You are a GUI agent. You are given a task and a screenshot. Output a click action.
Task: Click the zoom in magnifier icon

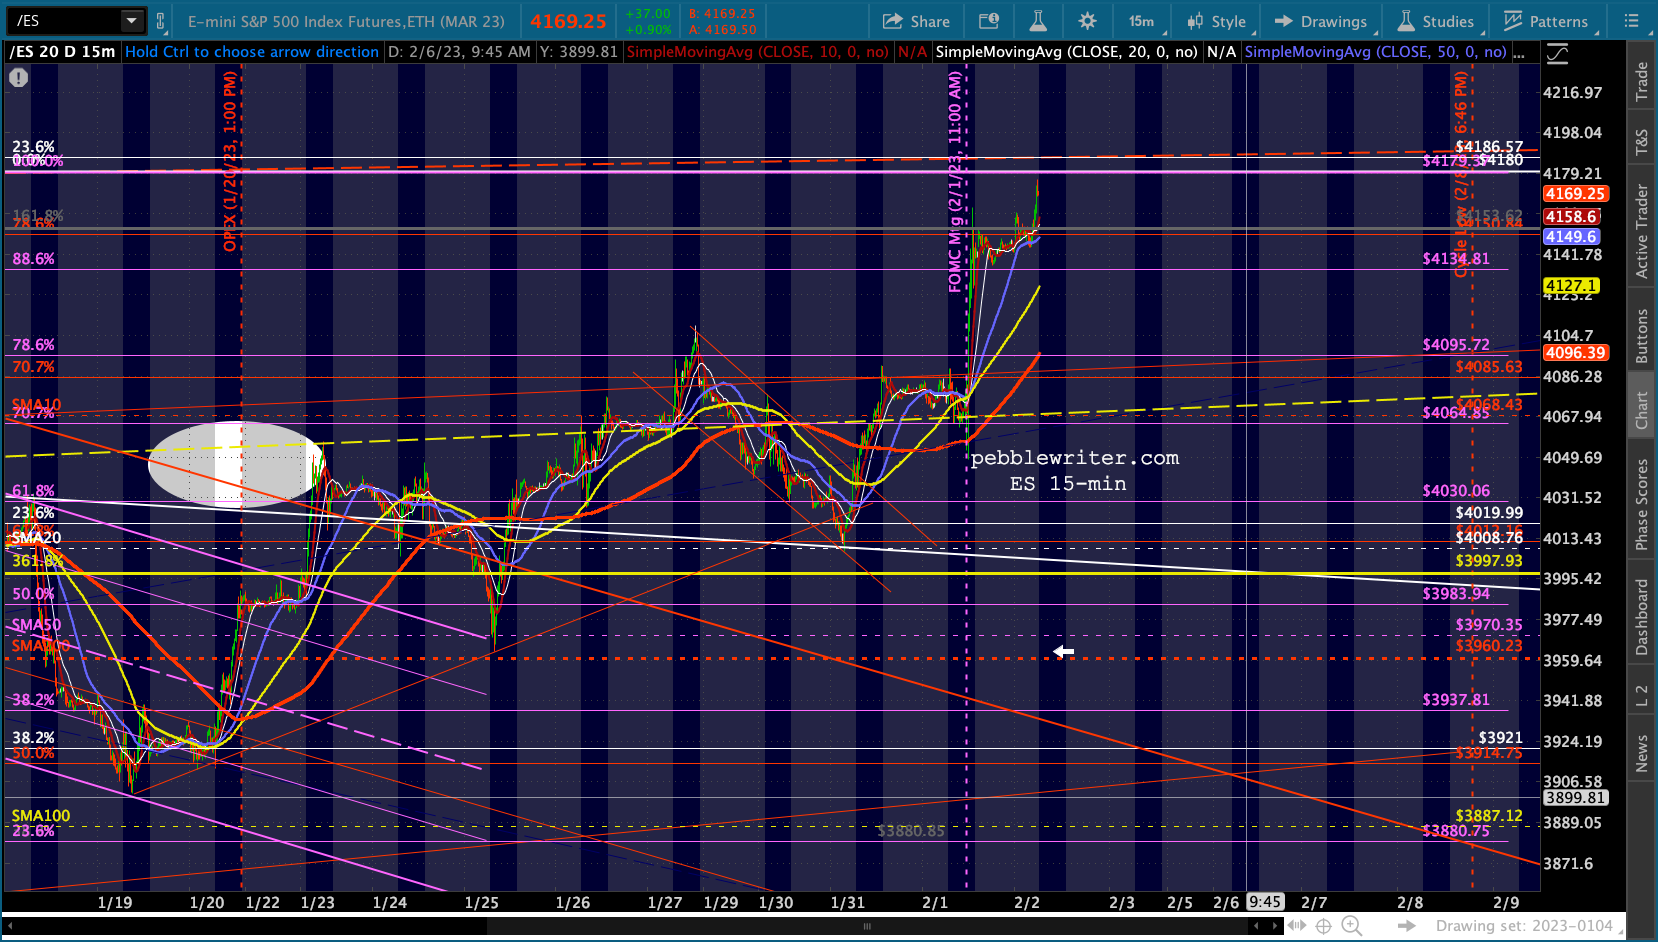tap(1351, 926)
